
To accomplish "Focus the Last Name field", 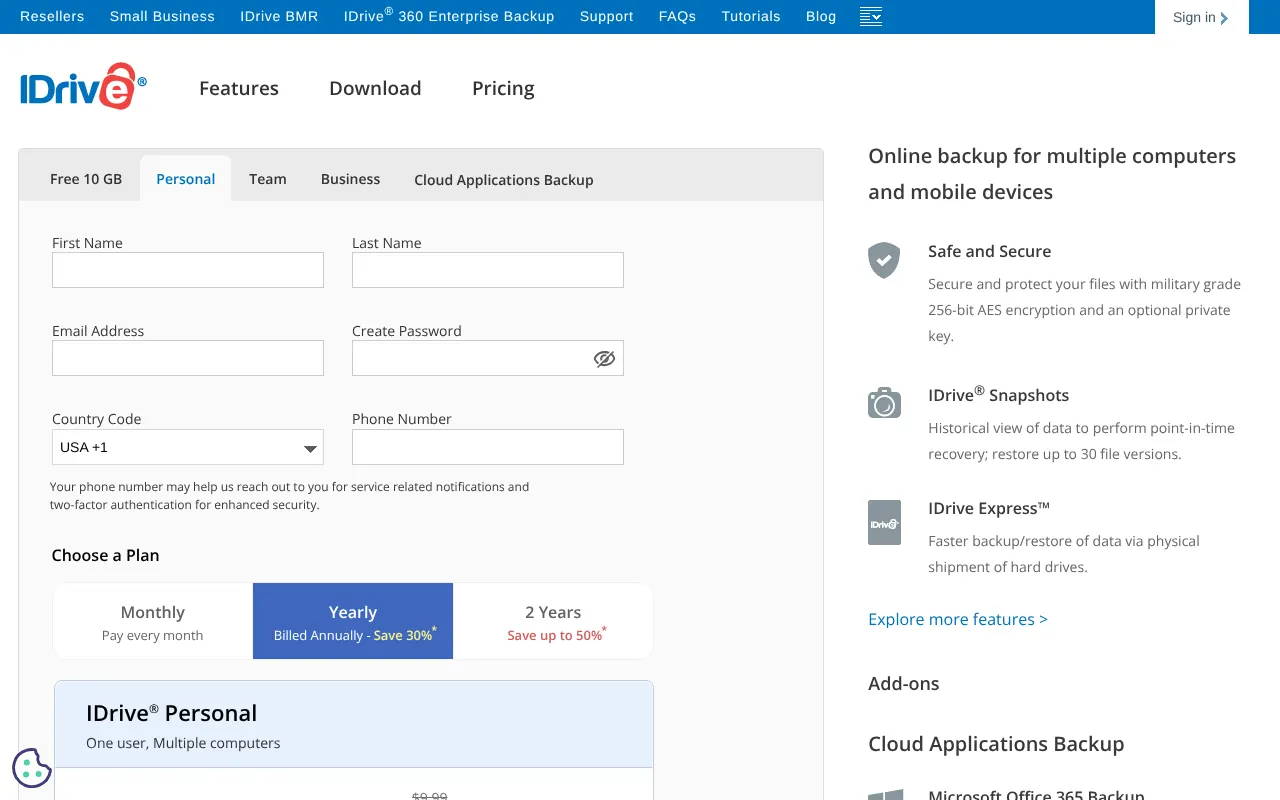I will (488, 270).
